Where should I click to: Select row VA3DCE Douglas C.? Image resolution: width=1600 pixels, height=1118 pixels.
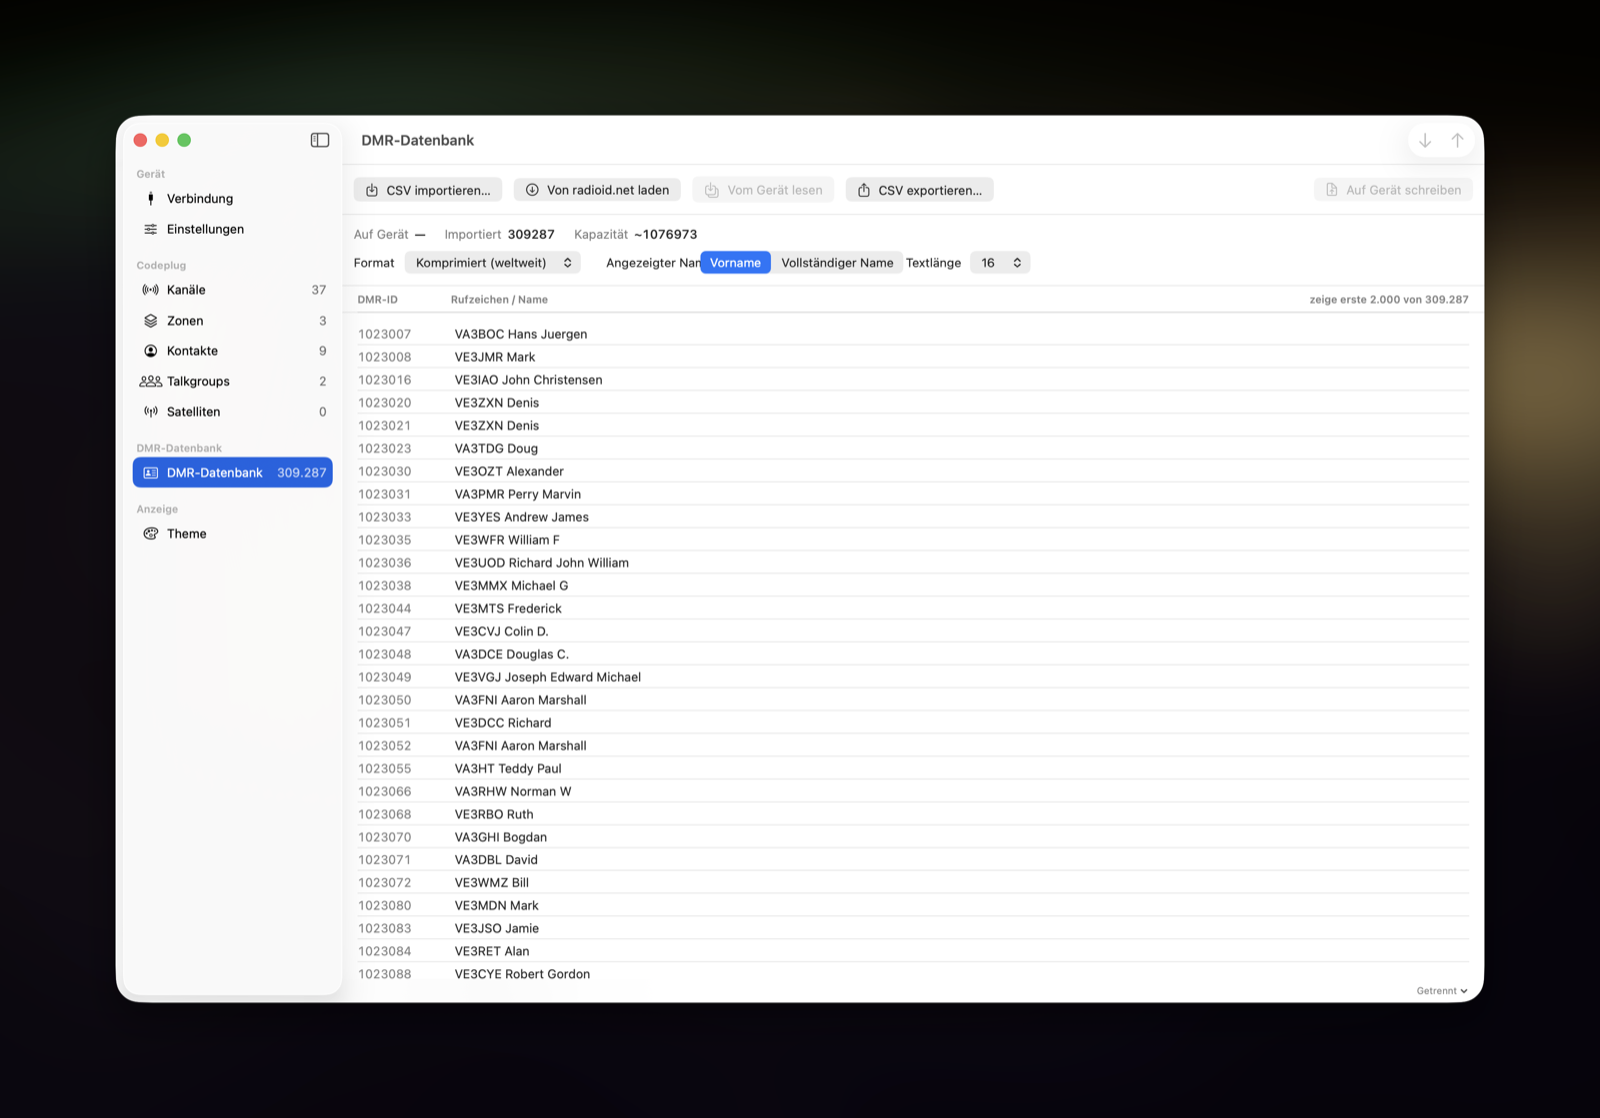tap(913, 654)
